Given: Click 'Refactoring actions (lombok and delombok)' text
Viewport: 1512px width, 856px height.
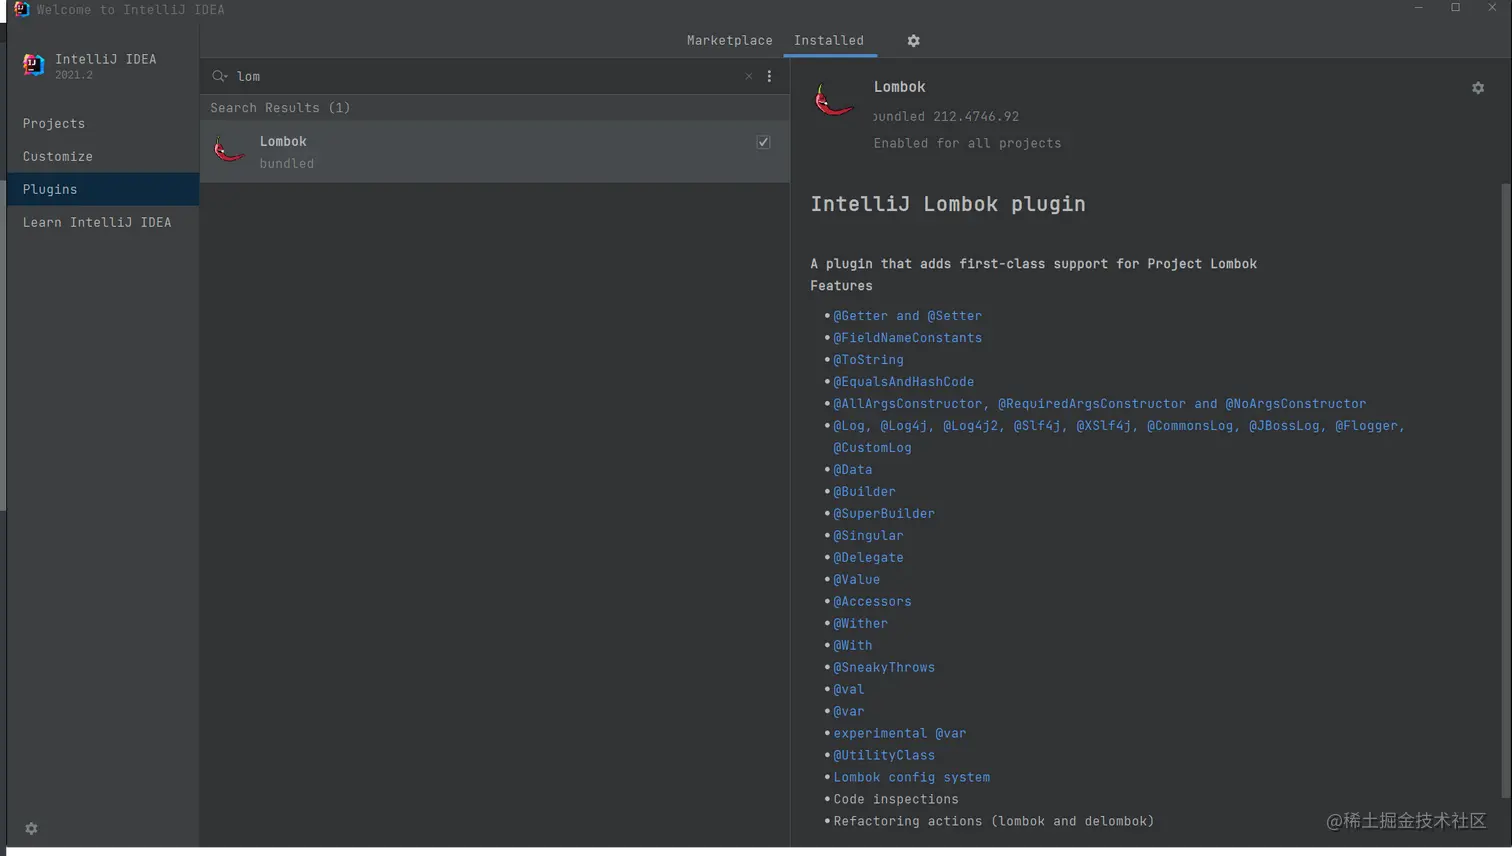Looking at the screenshot, I should pyautogui.click(x=993, y=822).
